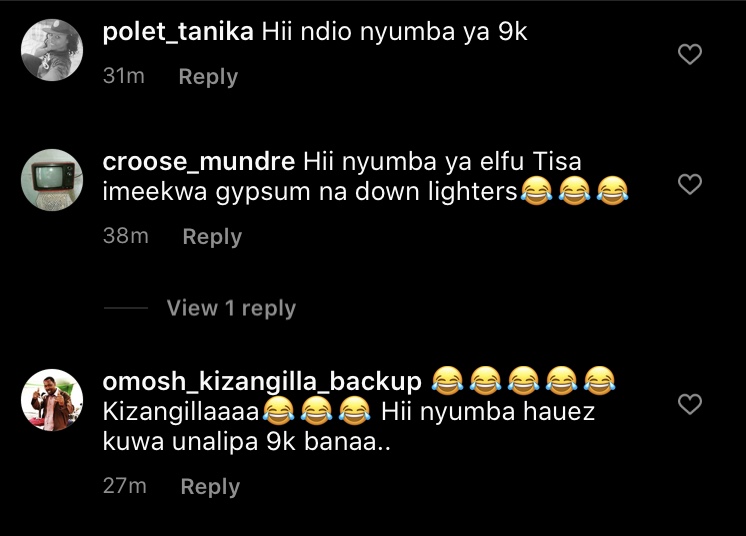Like omosh_kizangilla_backup's comment via the heart icon
The width and height of the screenshot is (746, 536).
coord(690,404)
